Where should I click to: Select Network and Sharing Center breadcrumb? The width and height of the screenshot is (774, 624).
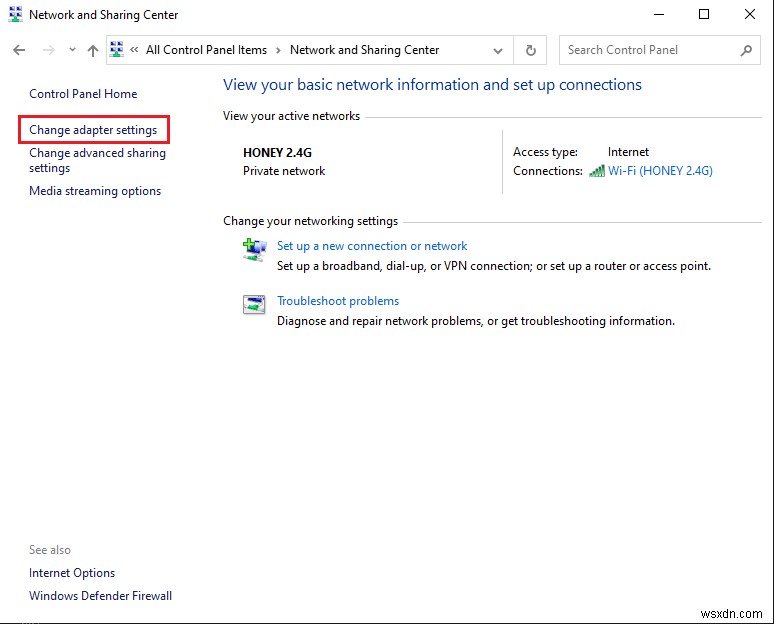[364, 50]
